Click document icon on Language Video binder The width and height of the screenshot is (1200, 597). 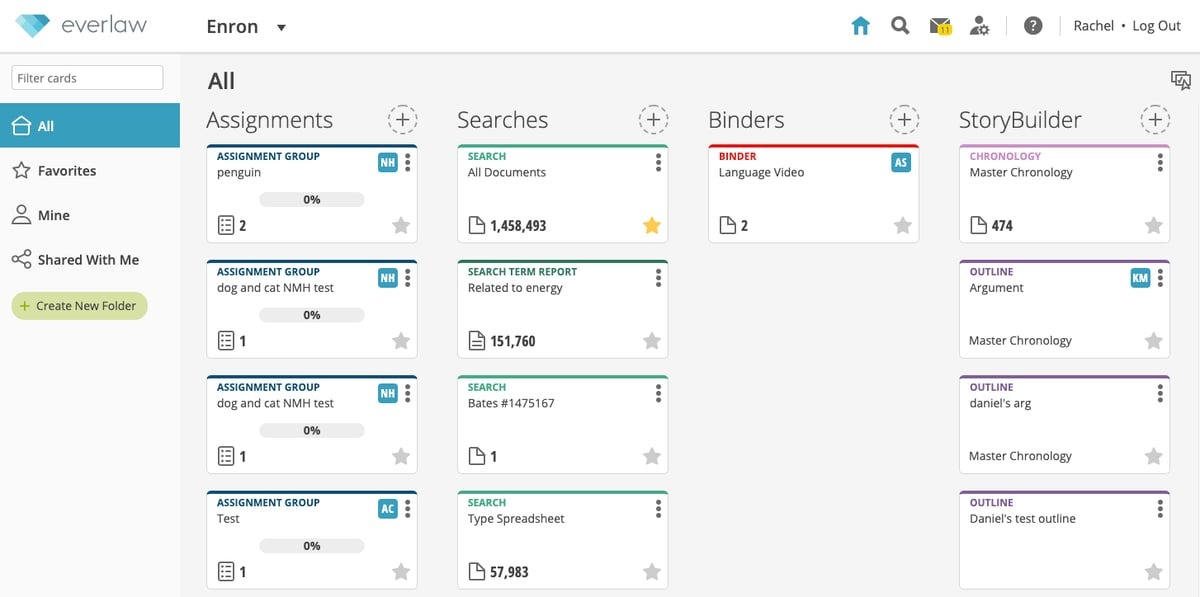click(728, 226)
